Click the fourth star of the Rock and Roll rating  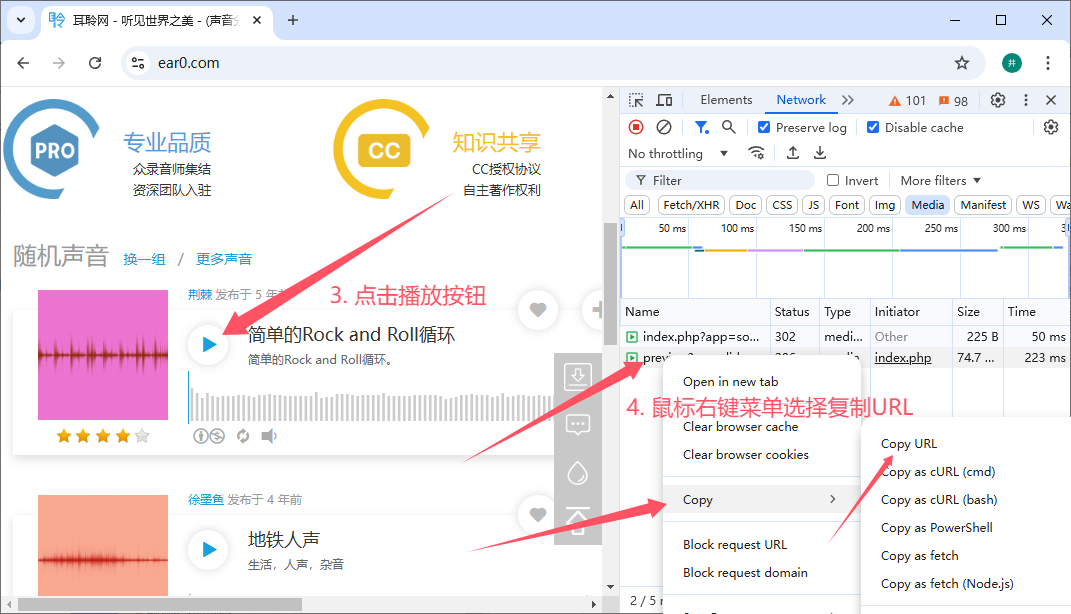(x=122, y=436)
